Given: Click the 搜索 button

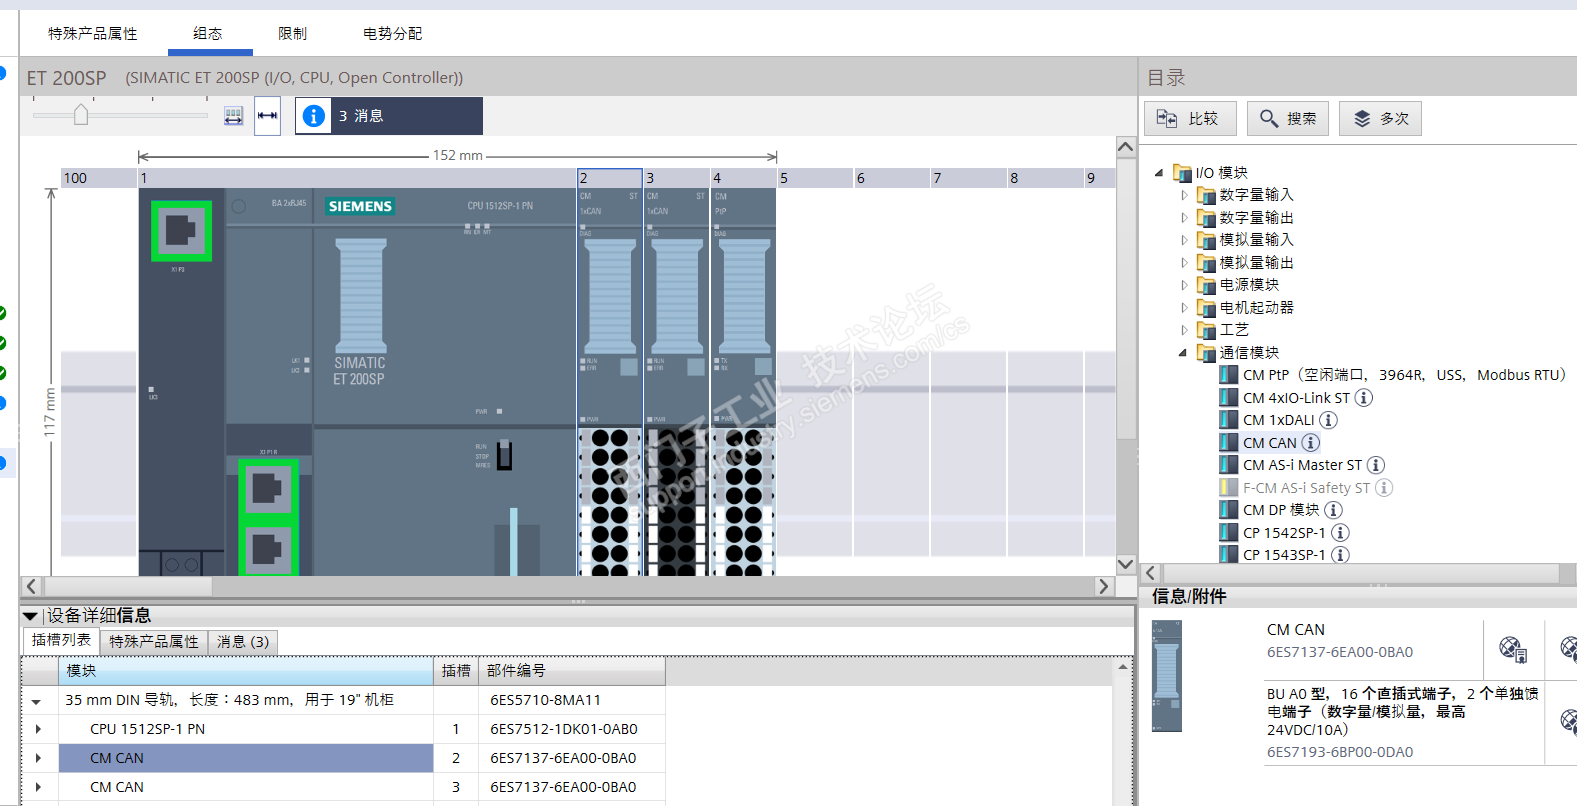Looking at the screenshot, I should (1288, 119).
